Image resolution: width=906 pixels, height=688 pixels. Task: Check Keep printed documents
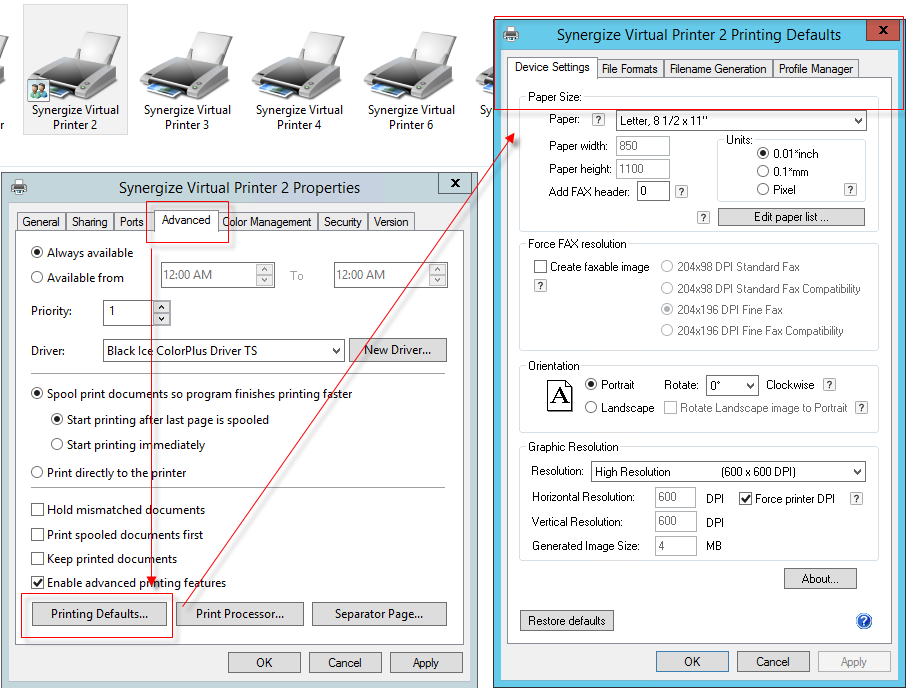pyautogui.click(x=38, y=559)
